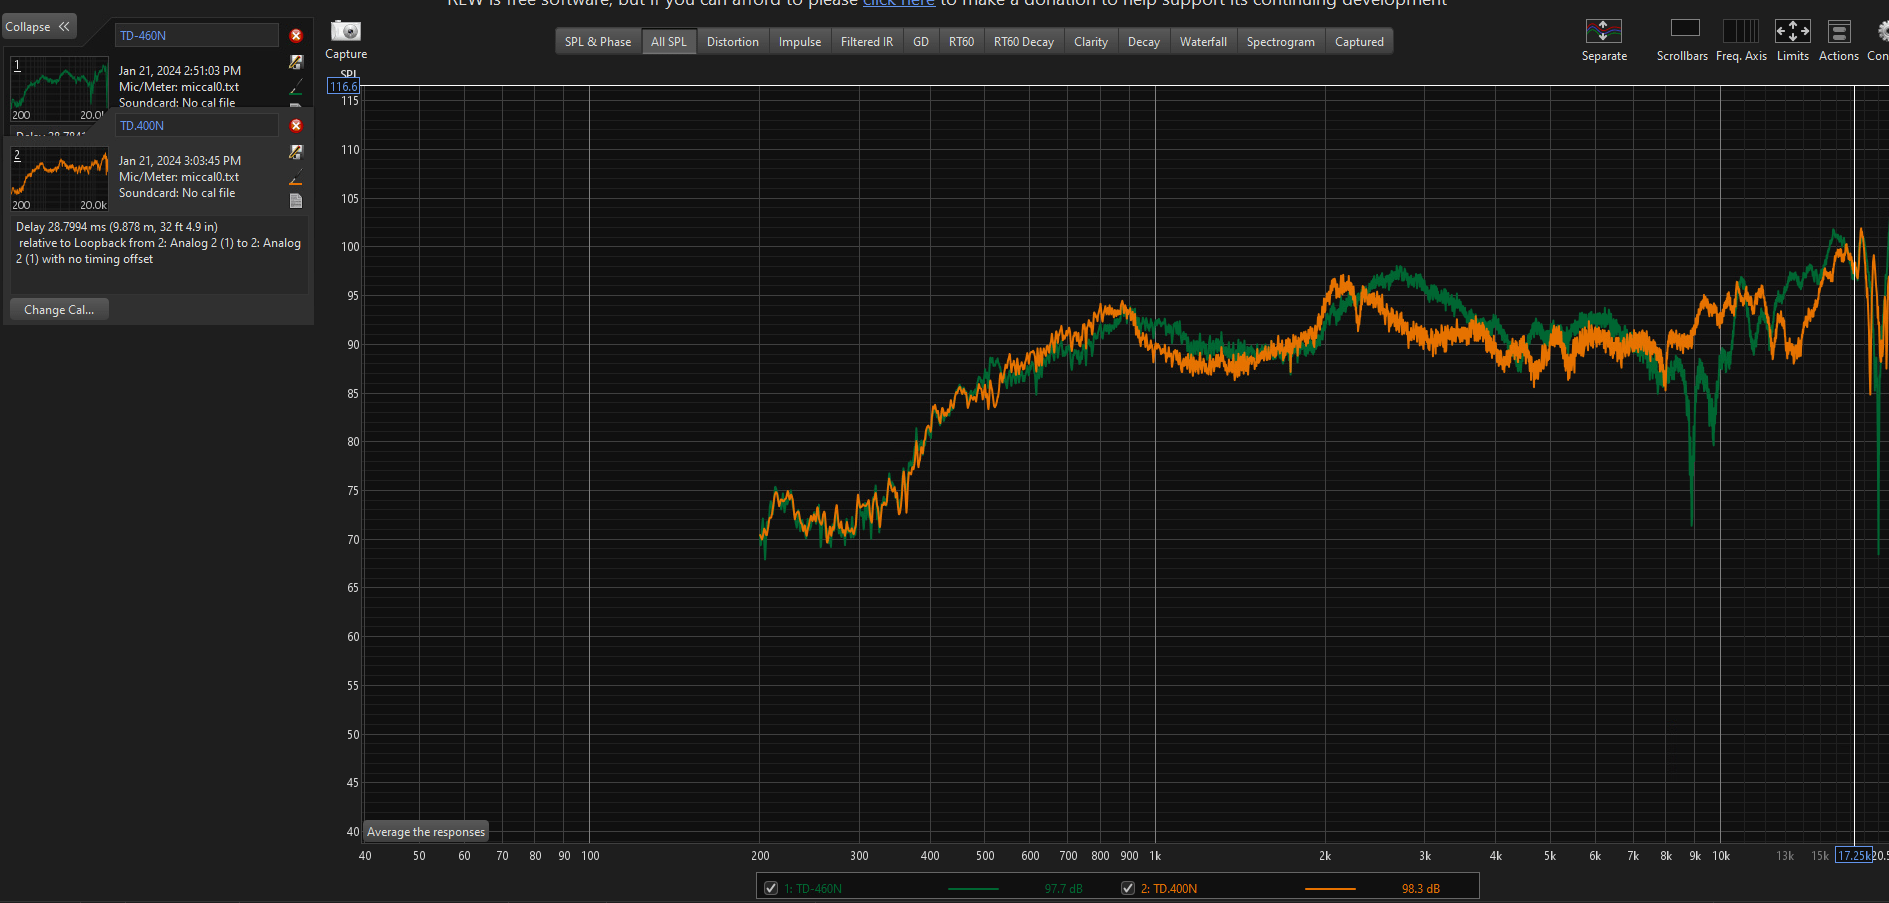Open the graph Limits icon
The height and width of the screenshot is (903, 1889).
(1792, 31)
